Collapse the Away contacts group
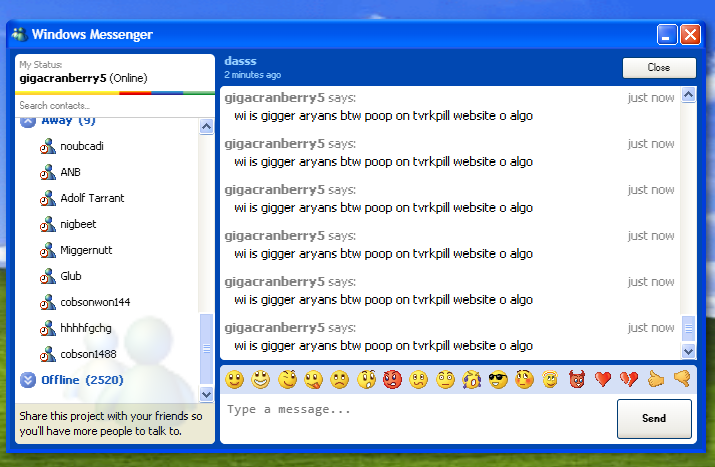 coord(28,121)
